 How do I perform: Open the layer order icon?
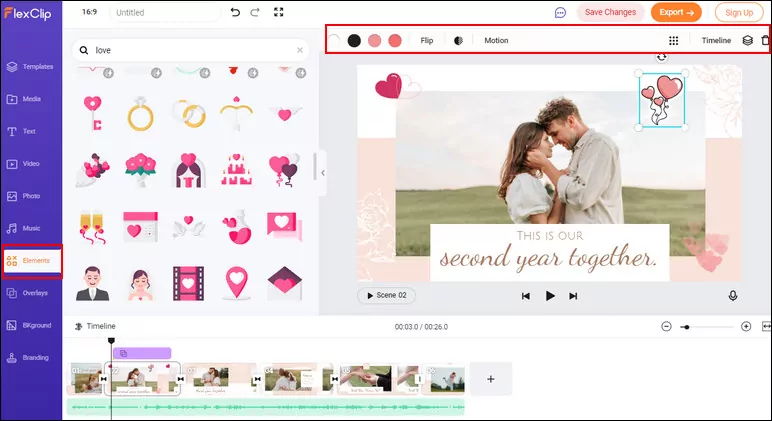pyautogui.click(x=747, y=40)
